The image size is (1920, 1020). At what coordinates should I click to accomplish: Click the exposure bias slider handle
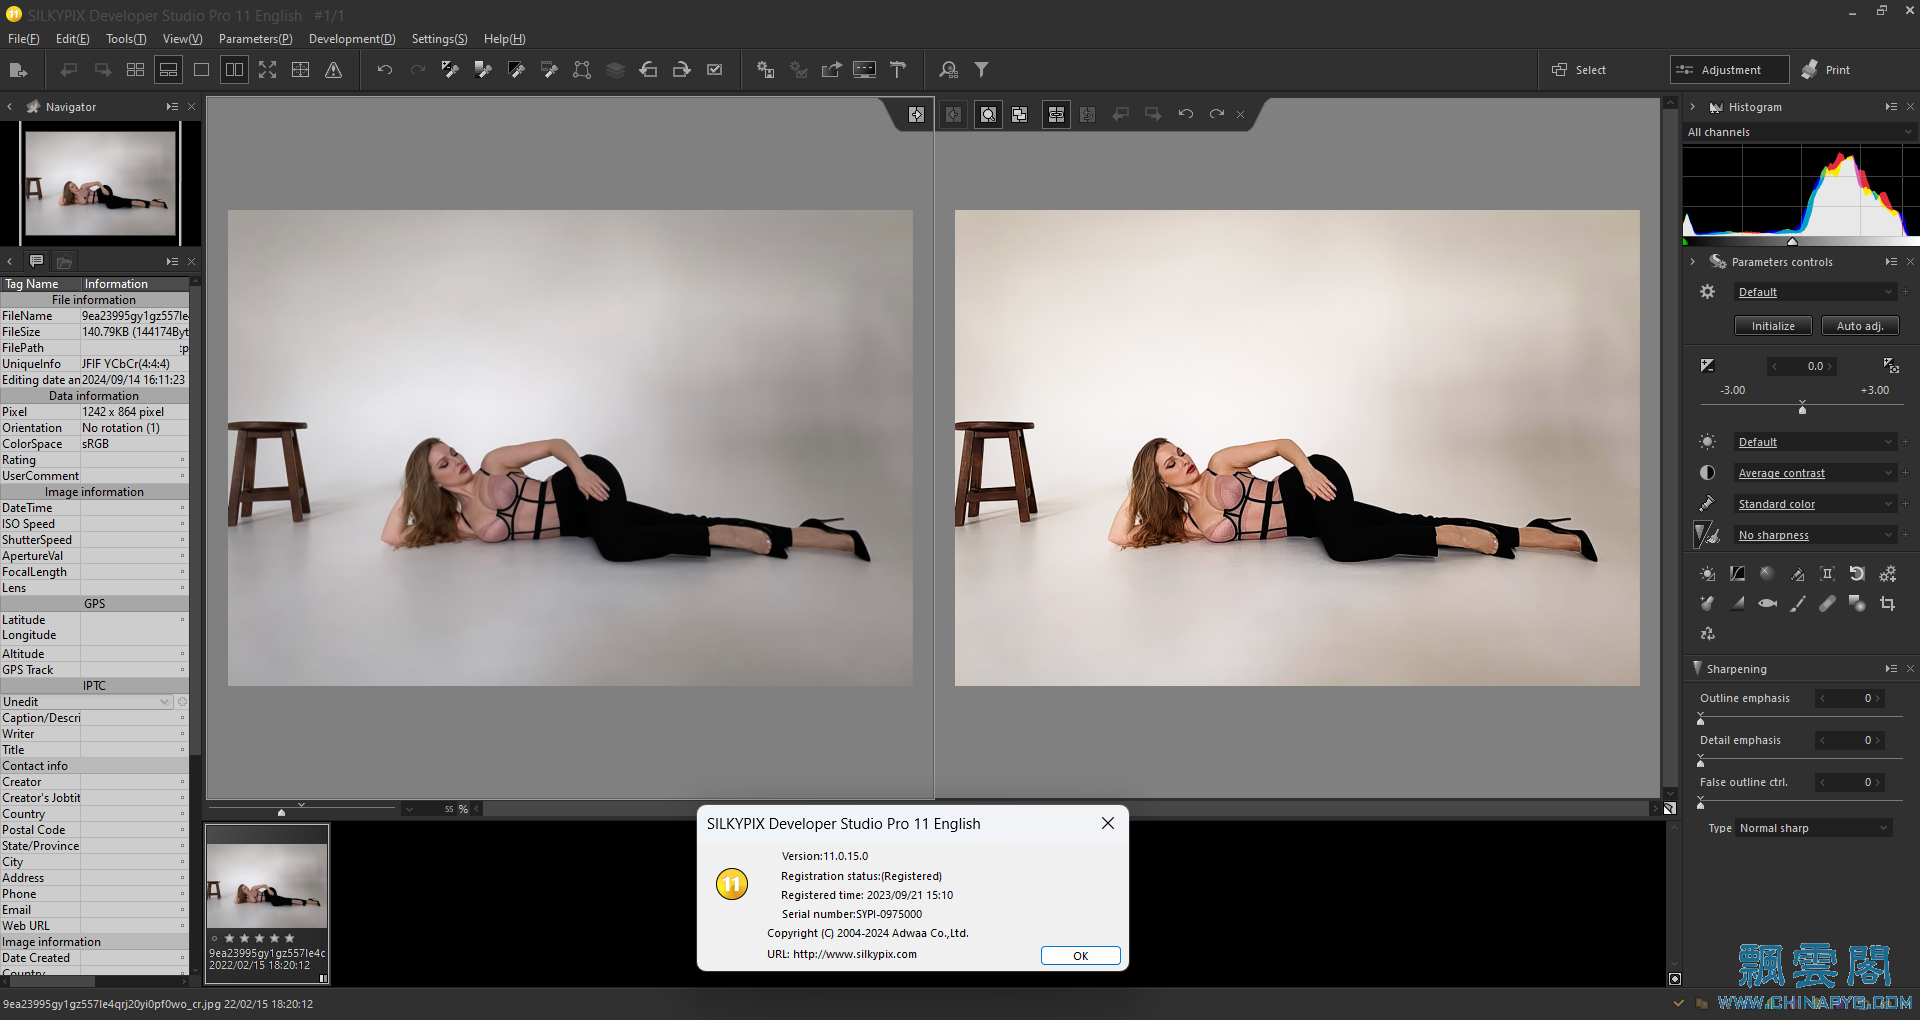click(x=1802, y=408)
